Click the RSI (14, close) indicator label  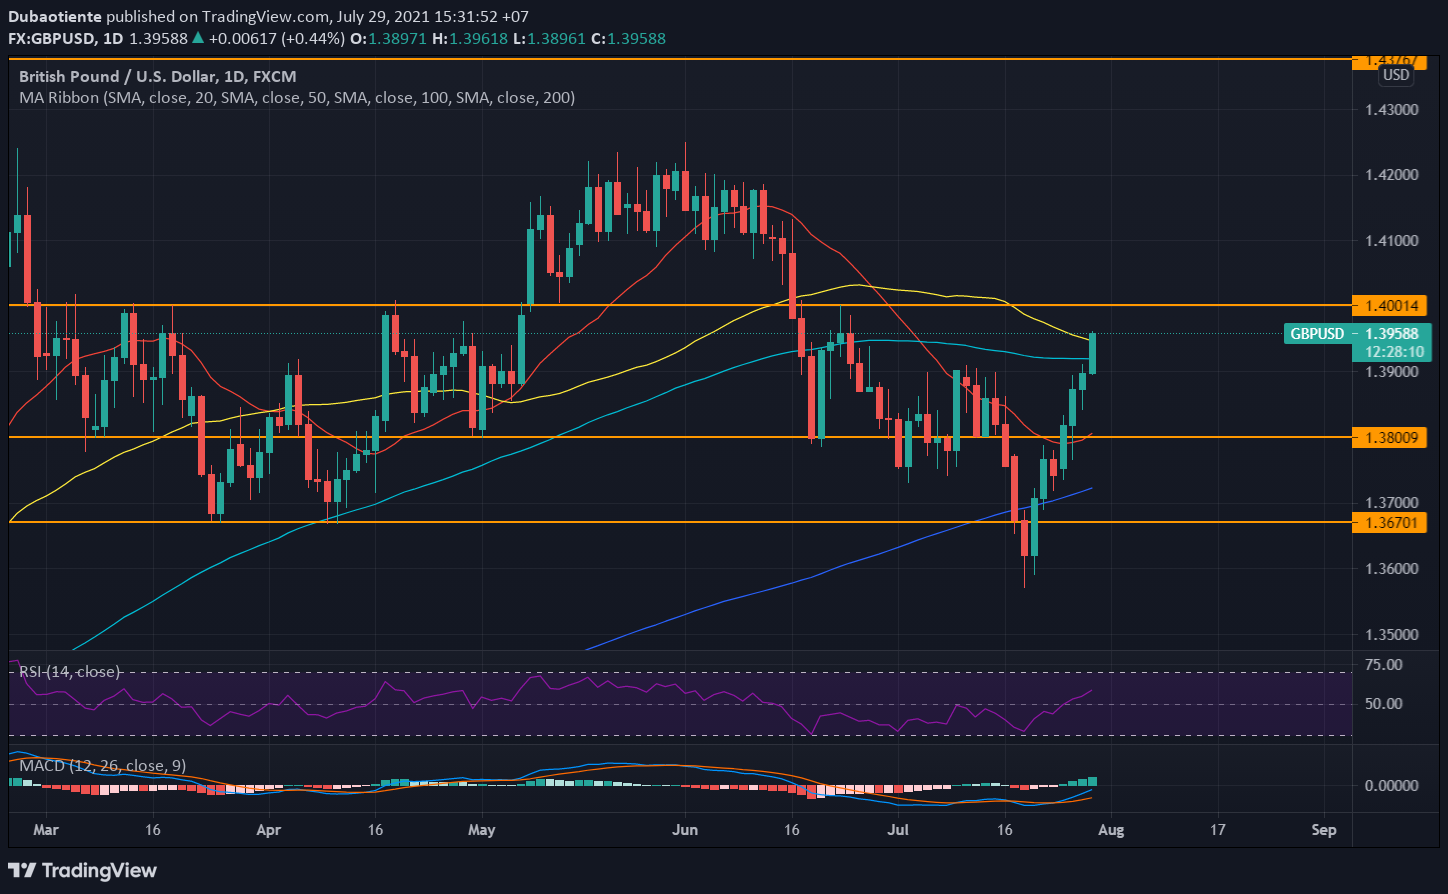[x=69, y=672]
